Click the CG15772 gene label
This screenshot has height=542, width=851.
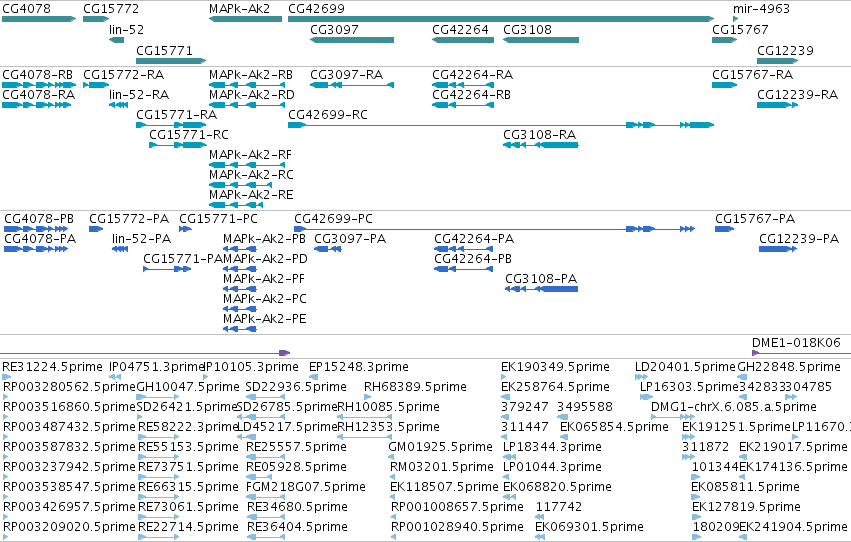pos(111,9)
